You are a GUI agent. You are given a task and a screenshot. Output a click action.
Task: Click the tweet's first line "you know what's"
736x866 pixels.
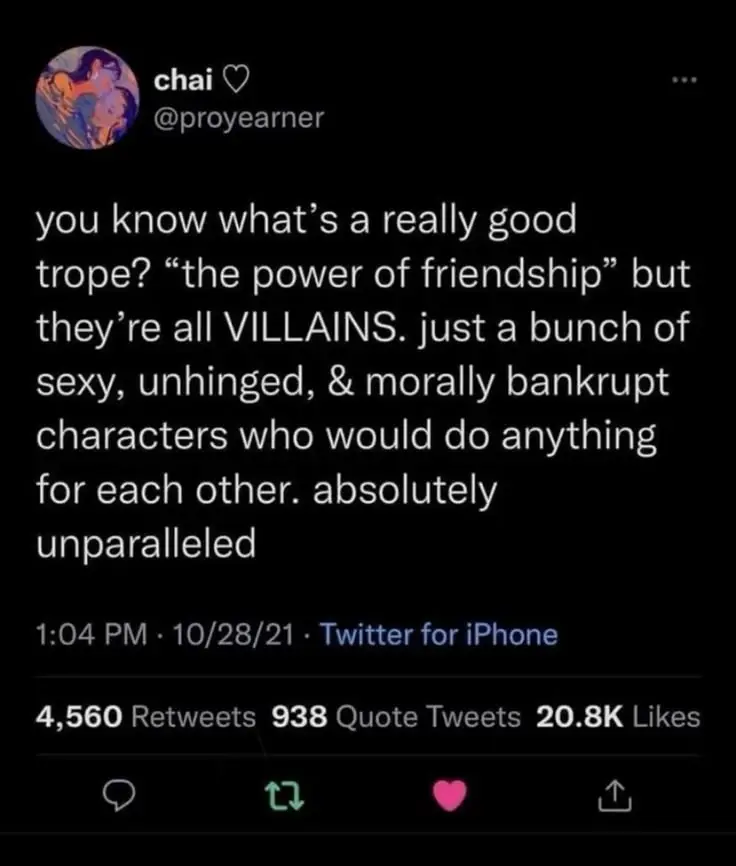182,220
